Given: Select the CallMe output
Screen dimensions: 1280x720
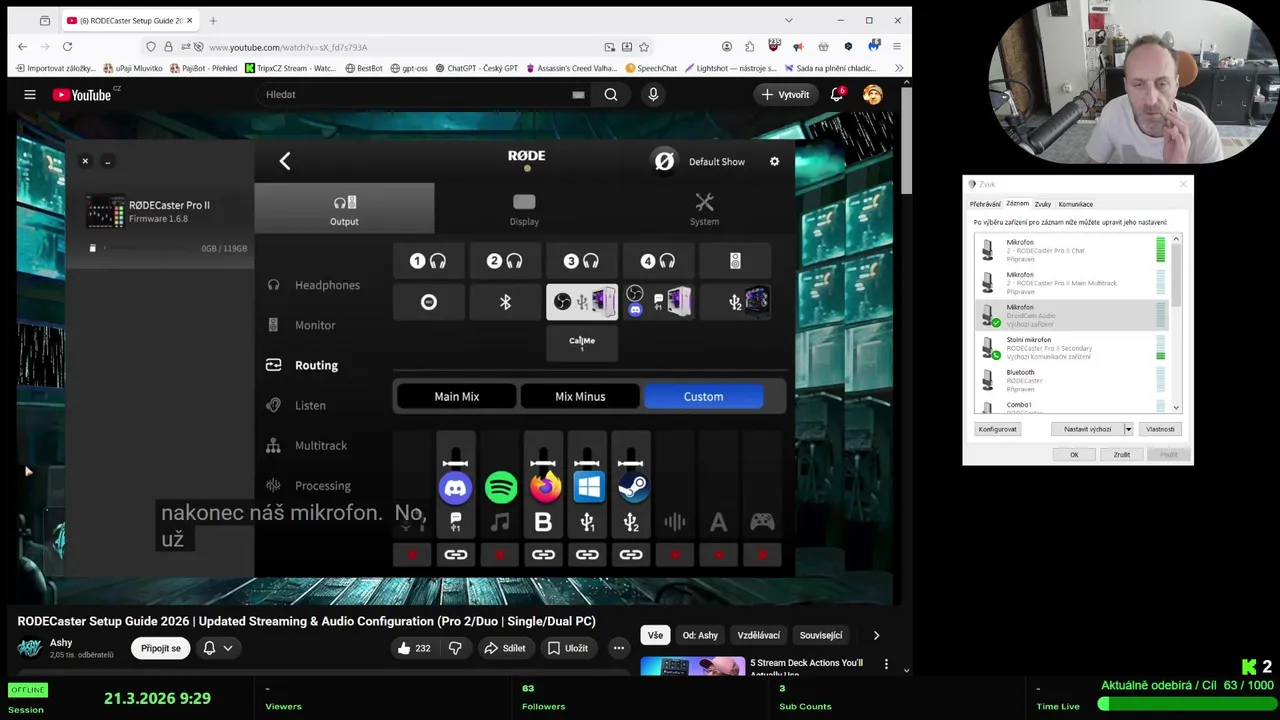Looking at the screenshot, I should [581, 343].
